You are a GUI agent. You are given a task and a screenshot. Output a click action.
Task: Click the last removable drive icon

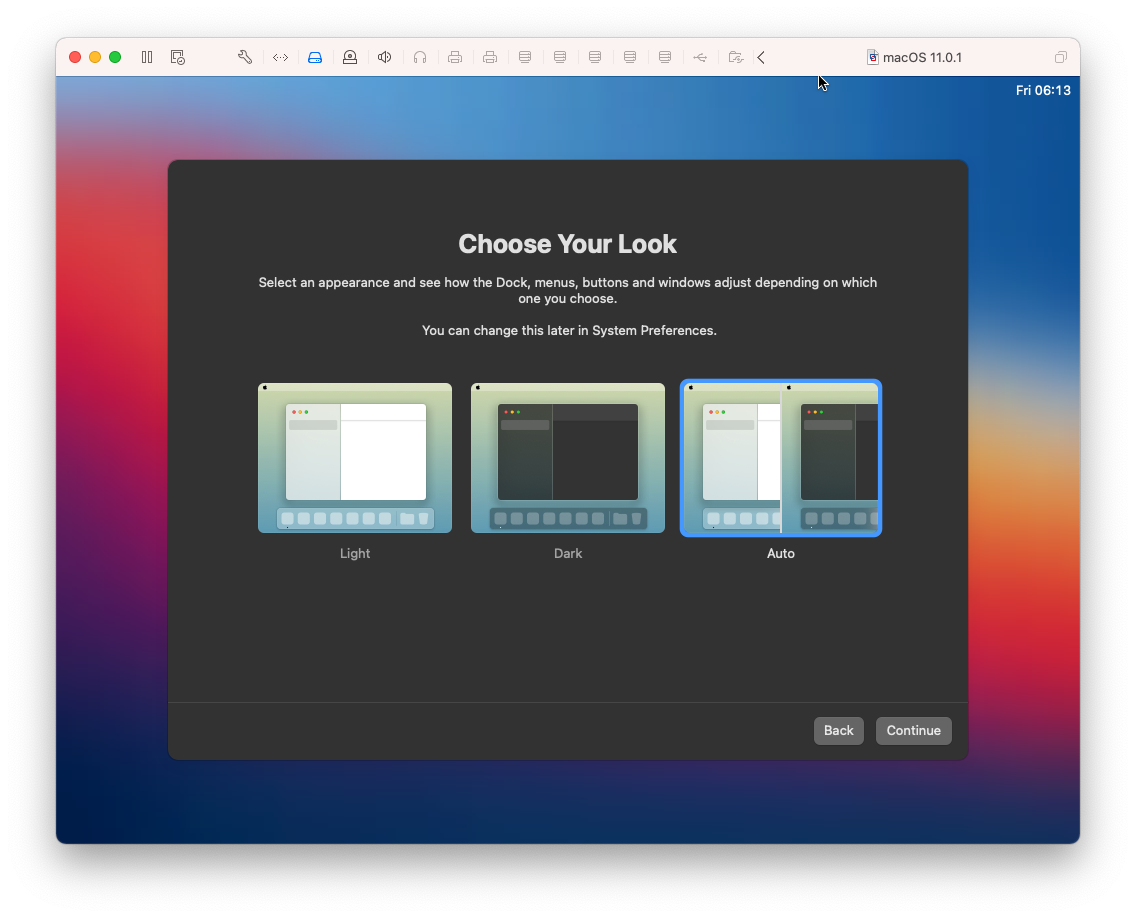665,57
